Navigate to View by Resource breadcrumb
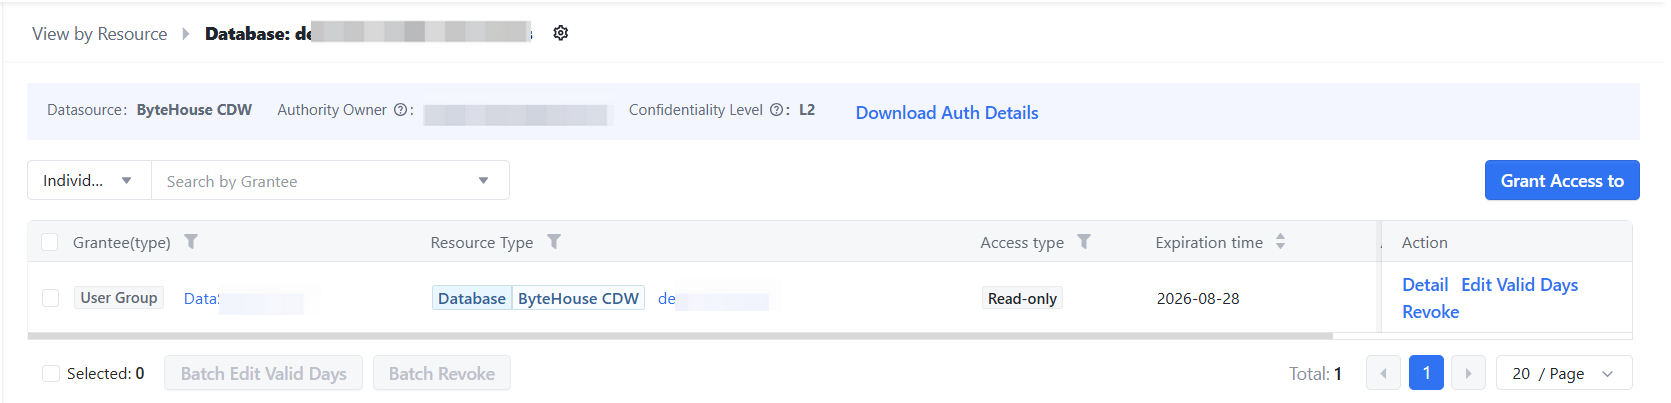This screenshot has width=1671, height=403. (x=99, y=34)
